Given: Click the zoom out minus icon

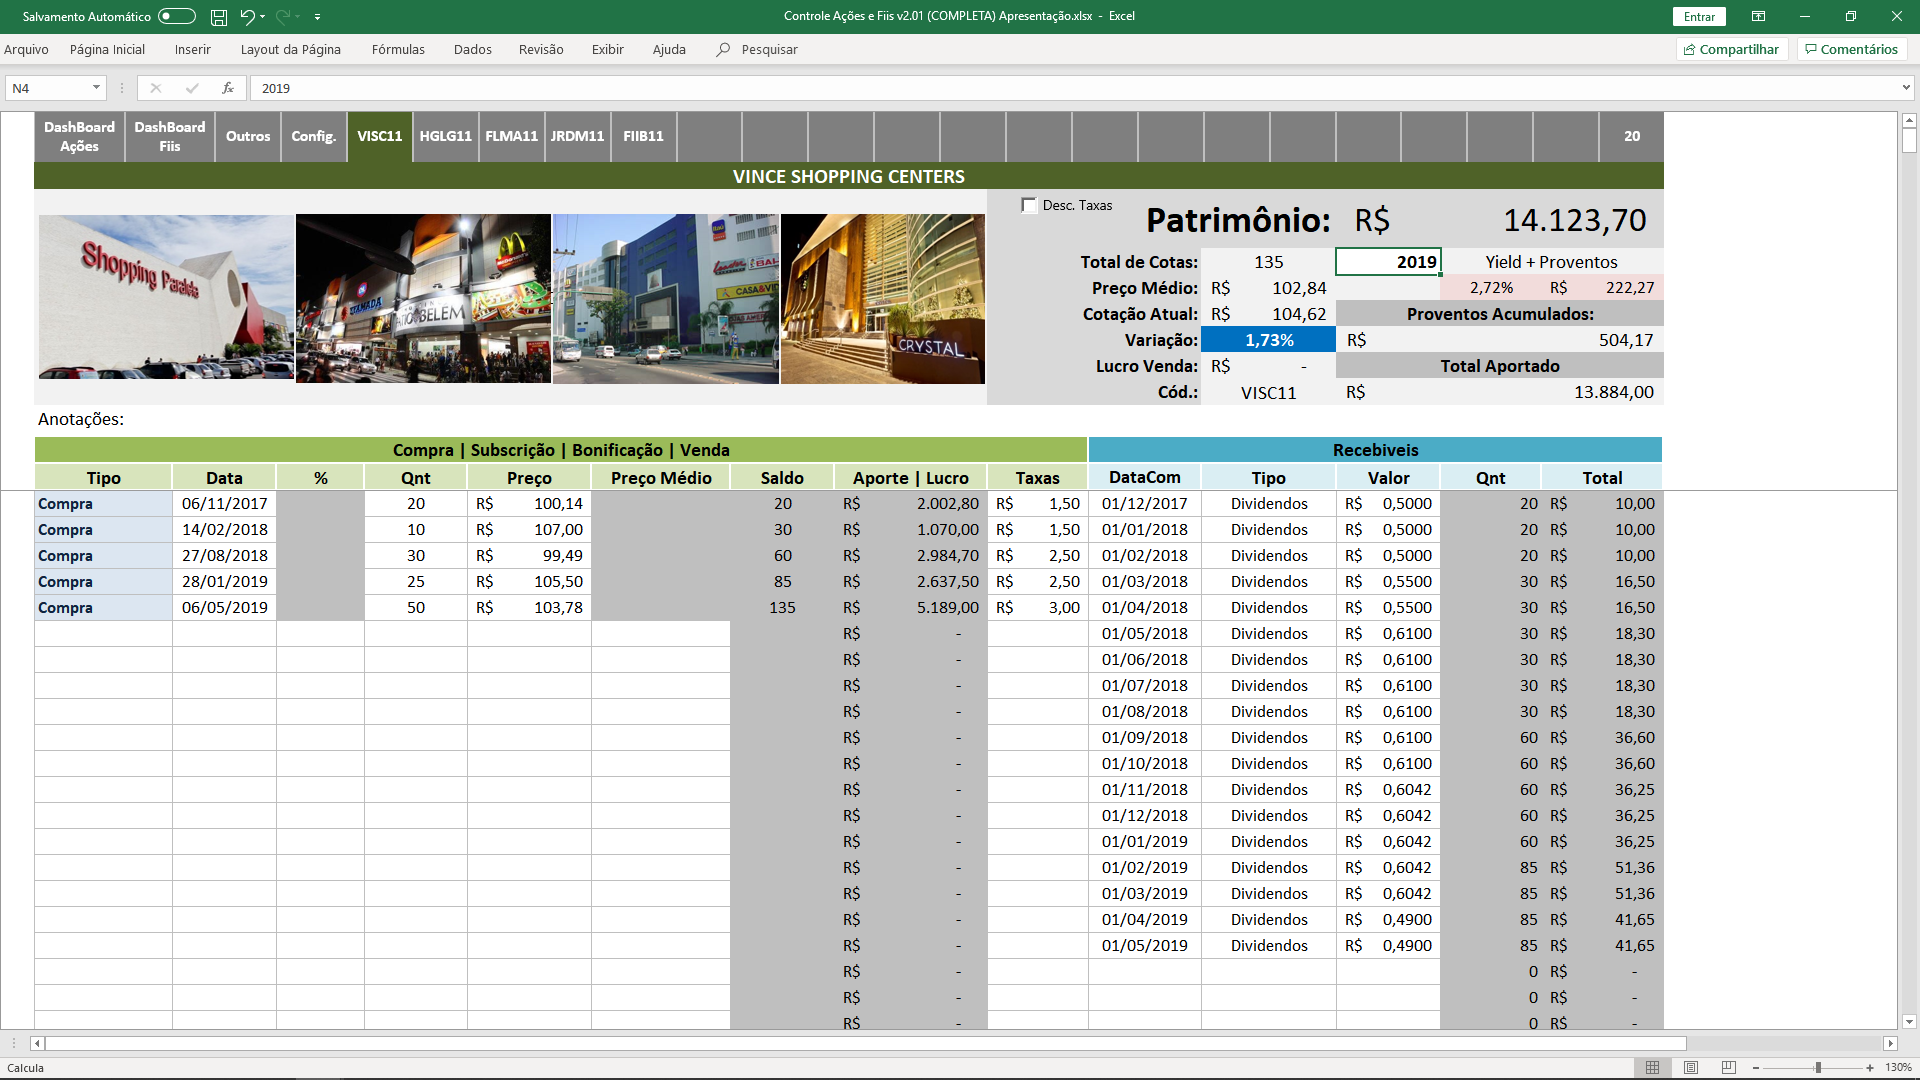Looking at the screenshot, I should 1756,1068.
